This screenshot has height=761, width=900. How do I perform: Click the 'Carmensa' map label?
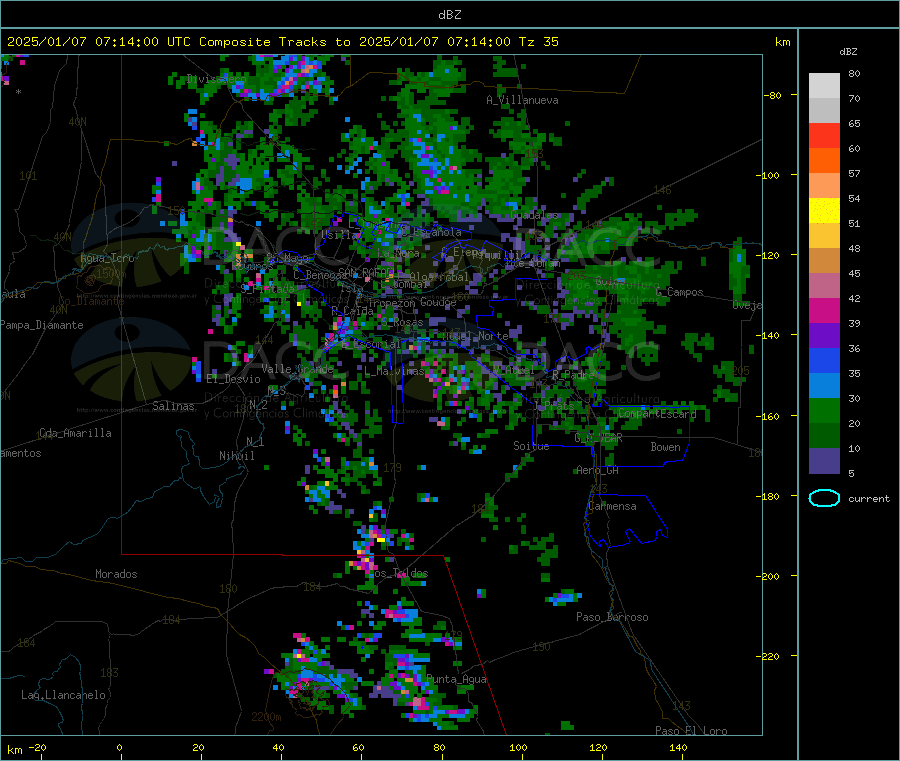612,506
